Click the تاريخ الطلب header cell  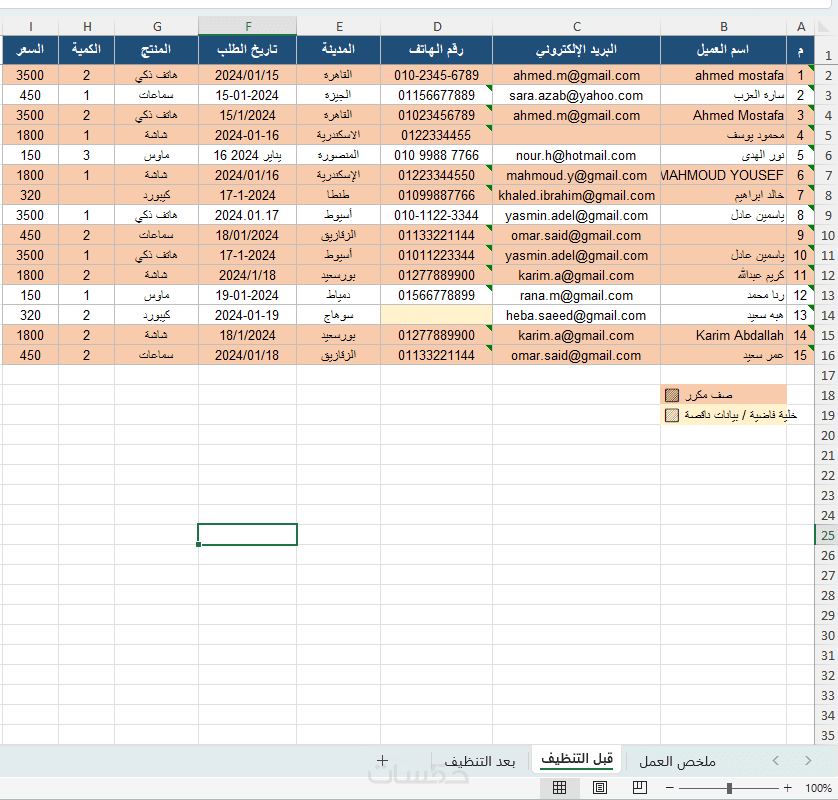tap(247, 50)
